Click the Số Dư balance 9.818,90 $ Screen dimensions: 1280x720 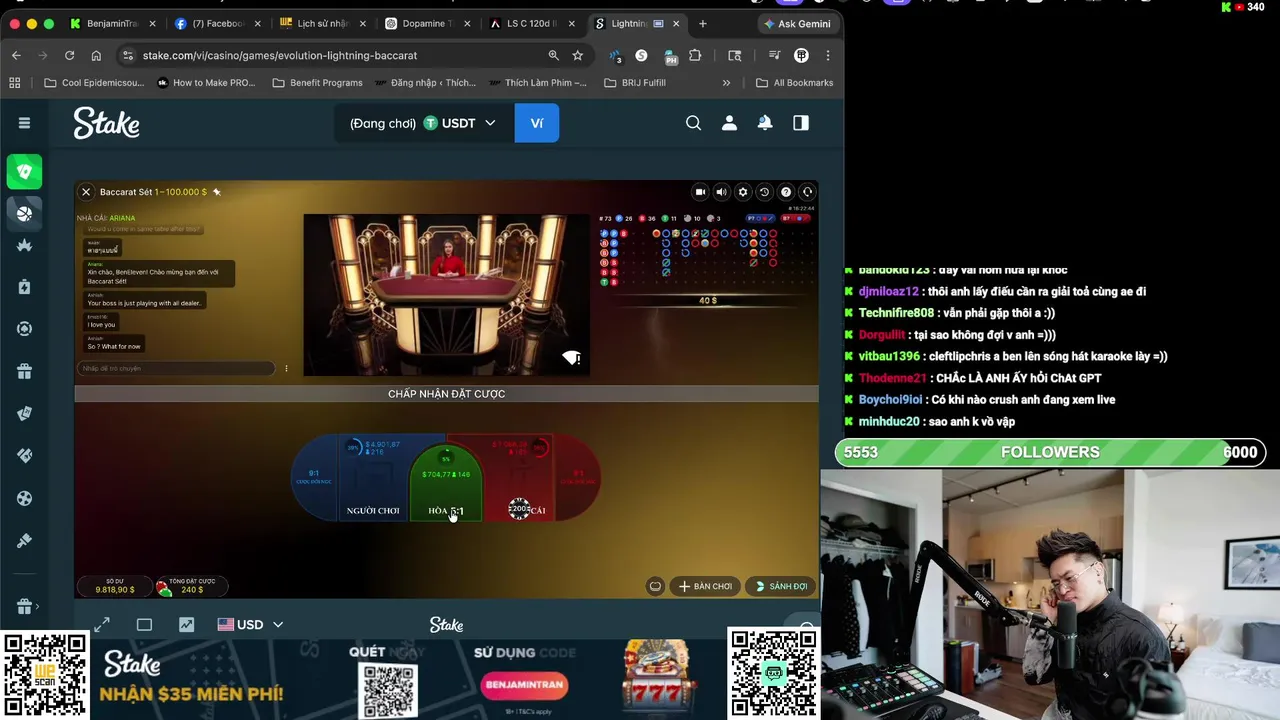(x=115, y=586)
